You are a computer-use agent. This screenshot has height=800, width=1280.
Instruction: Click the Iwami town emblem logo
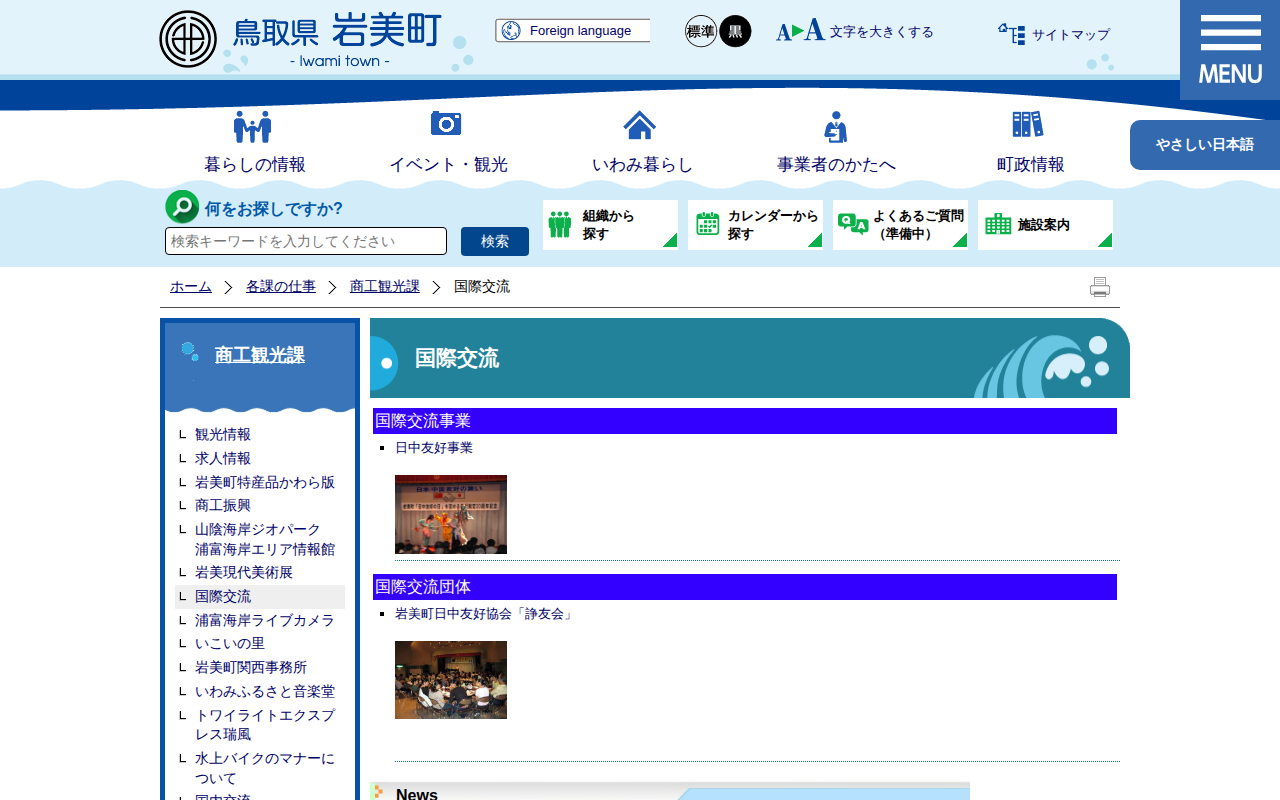(x=188, y=39)
